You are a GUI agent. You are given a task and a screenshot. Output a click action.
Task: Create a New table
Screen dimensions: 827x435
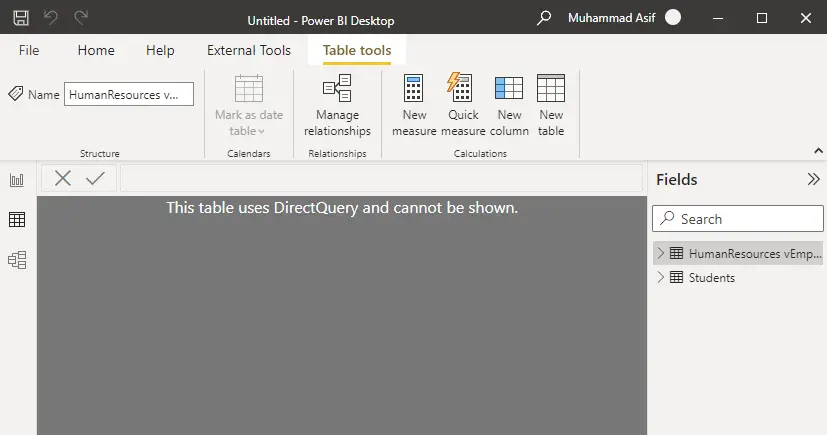pyautogui.click(x=551, y=106)
